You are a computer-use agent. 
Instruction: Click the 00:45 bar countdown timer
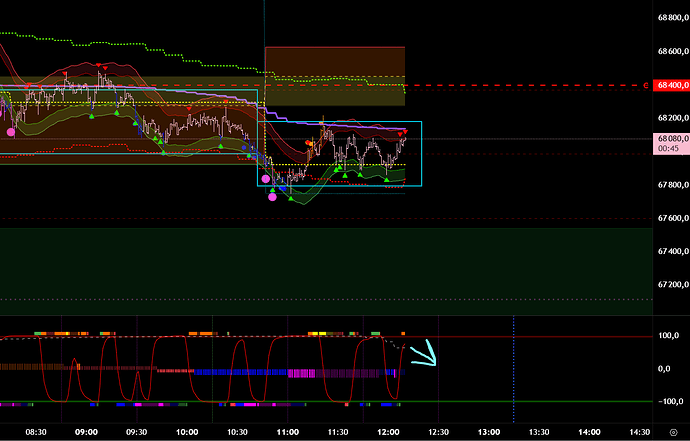671,149
